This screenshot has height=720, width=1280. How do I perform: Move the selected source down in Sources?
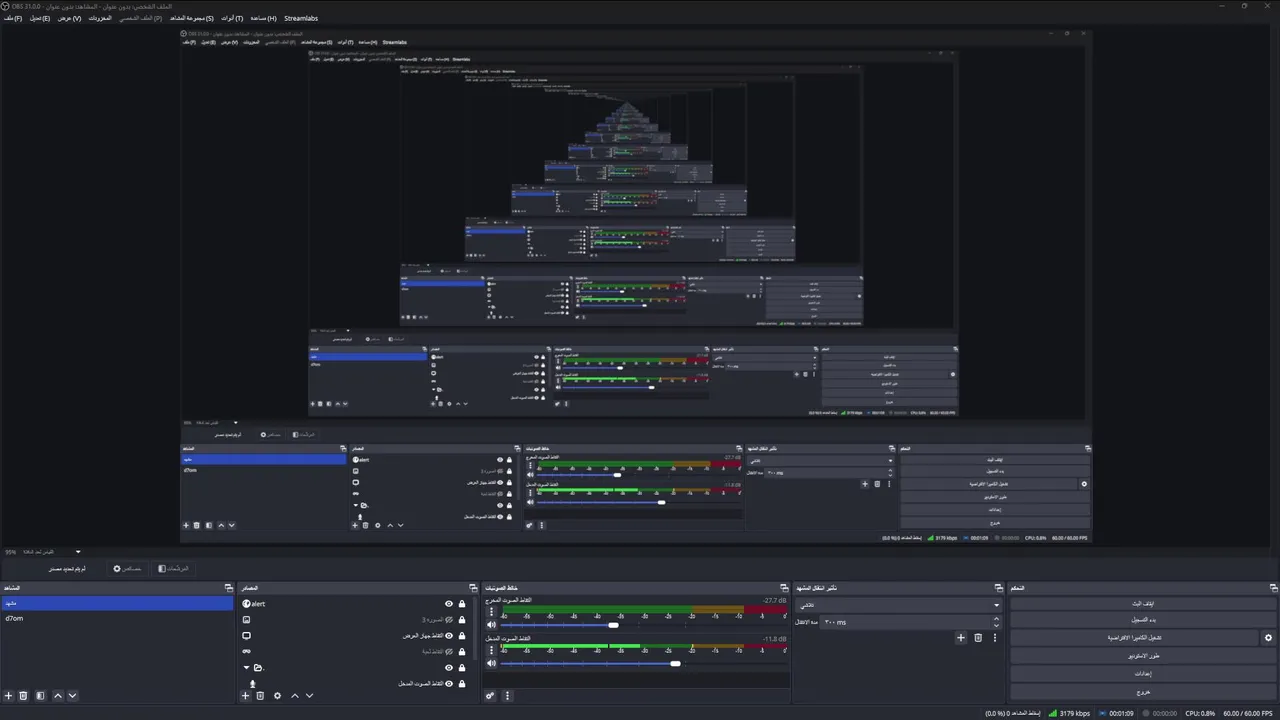point(309,695)
